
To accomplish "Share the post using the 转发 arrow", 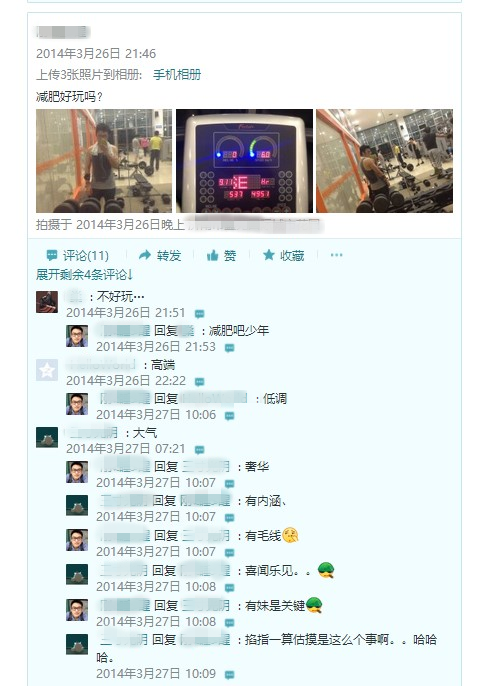I will pyautogui.click(x=160, y=255).
